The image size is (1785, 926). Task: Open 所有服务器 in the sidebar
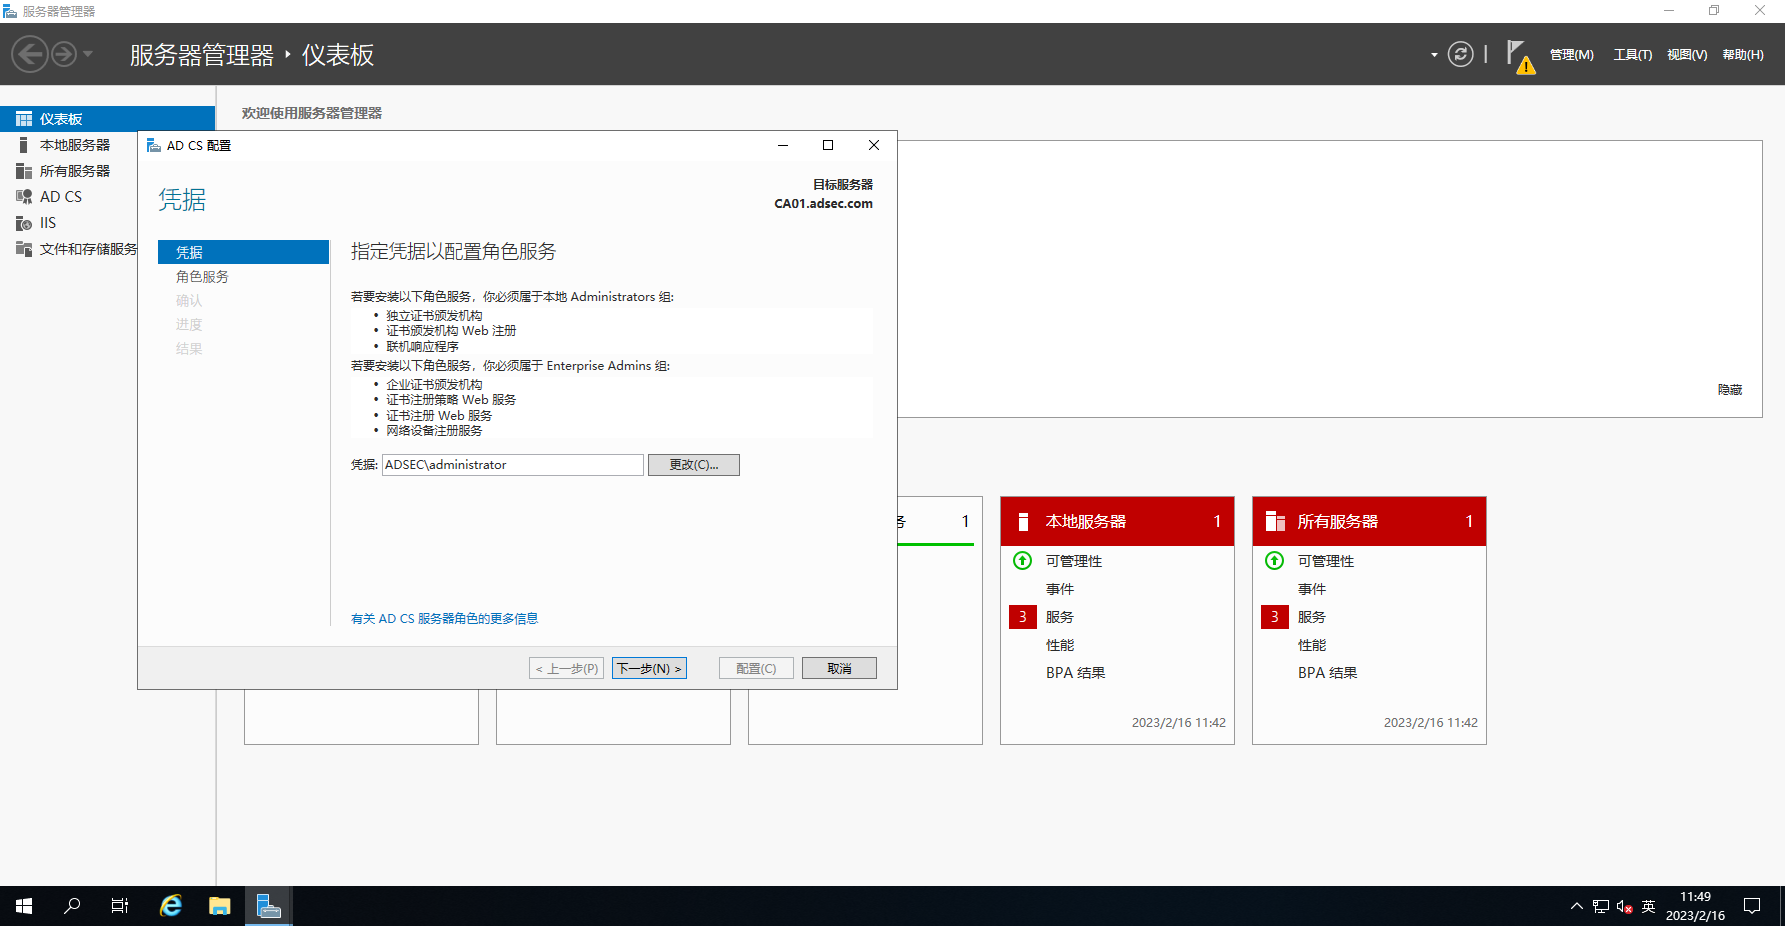click(74, 171)
